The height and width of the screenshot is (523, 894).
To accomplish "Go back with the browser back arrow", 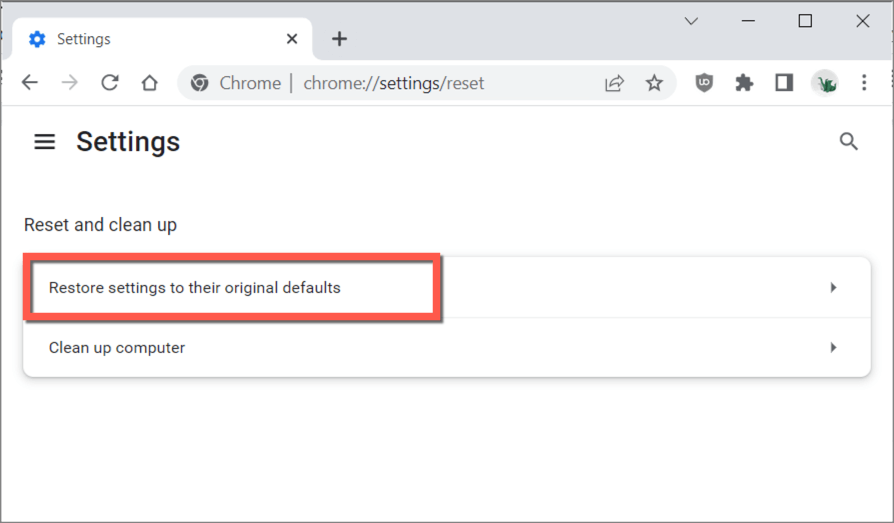I will tap(30, 83).
